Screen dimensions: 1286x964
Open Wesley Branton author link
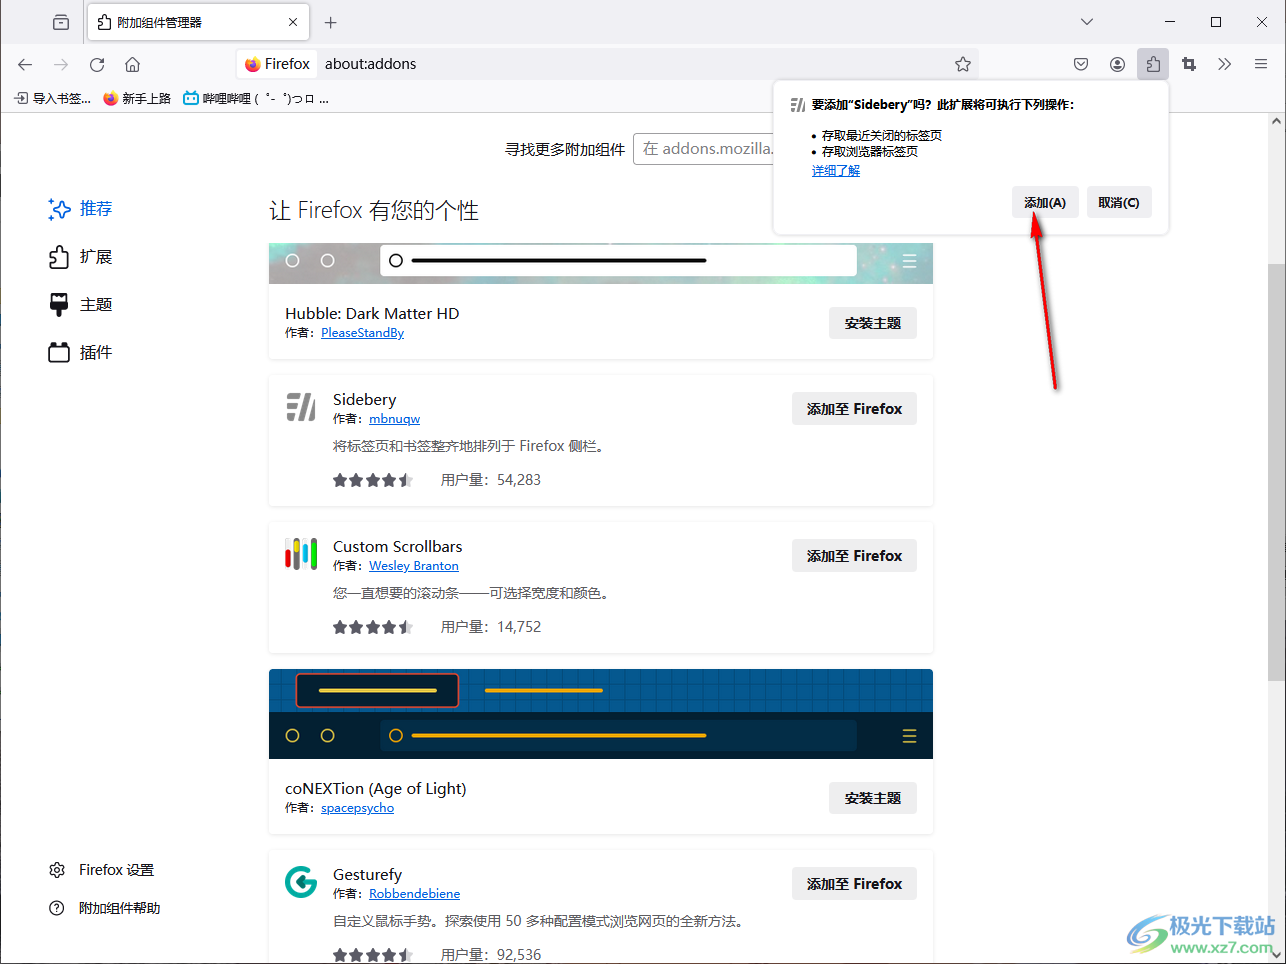414,566
